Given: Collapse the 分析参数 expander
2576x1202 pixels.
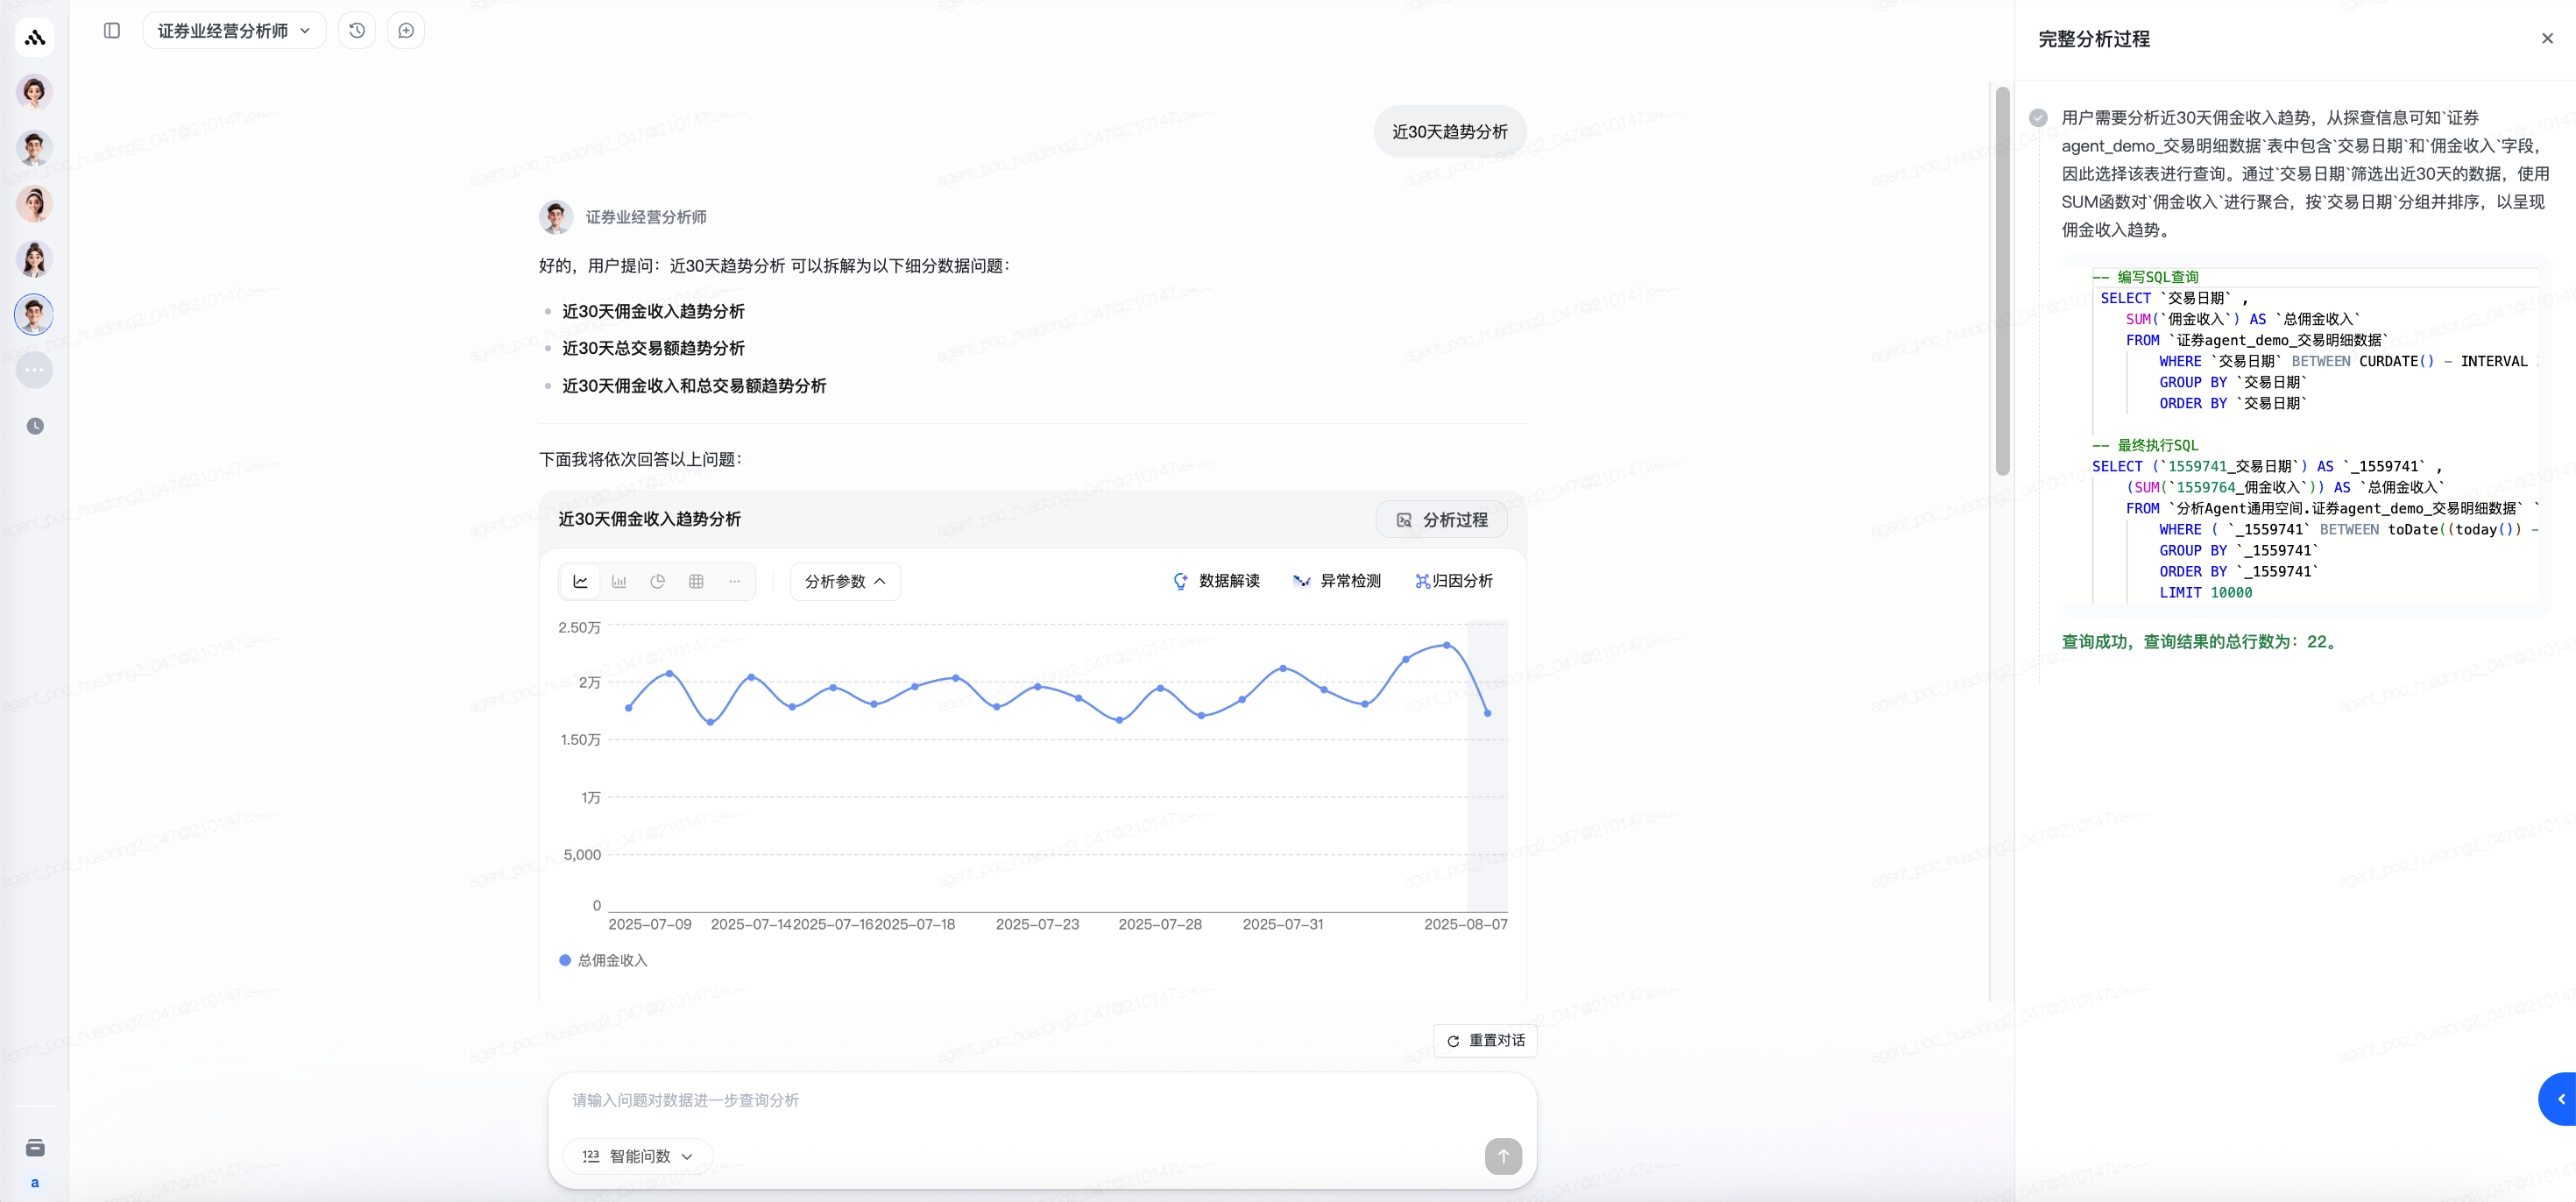Looking at the screenshot, I should coord(845,581).
